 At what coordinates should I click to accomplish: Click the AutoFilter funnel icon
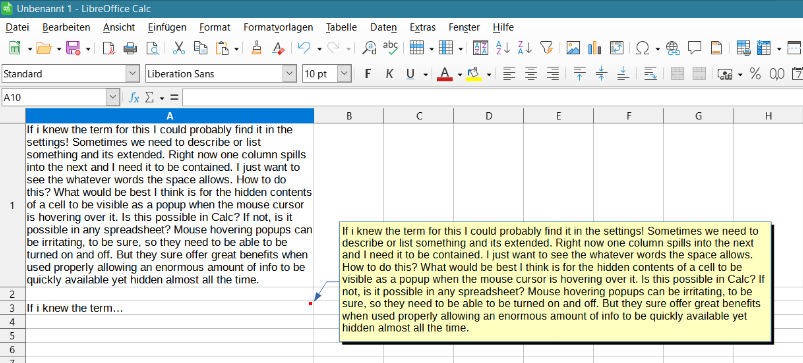546,48
